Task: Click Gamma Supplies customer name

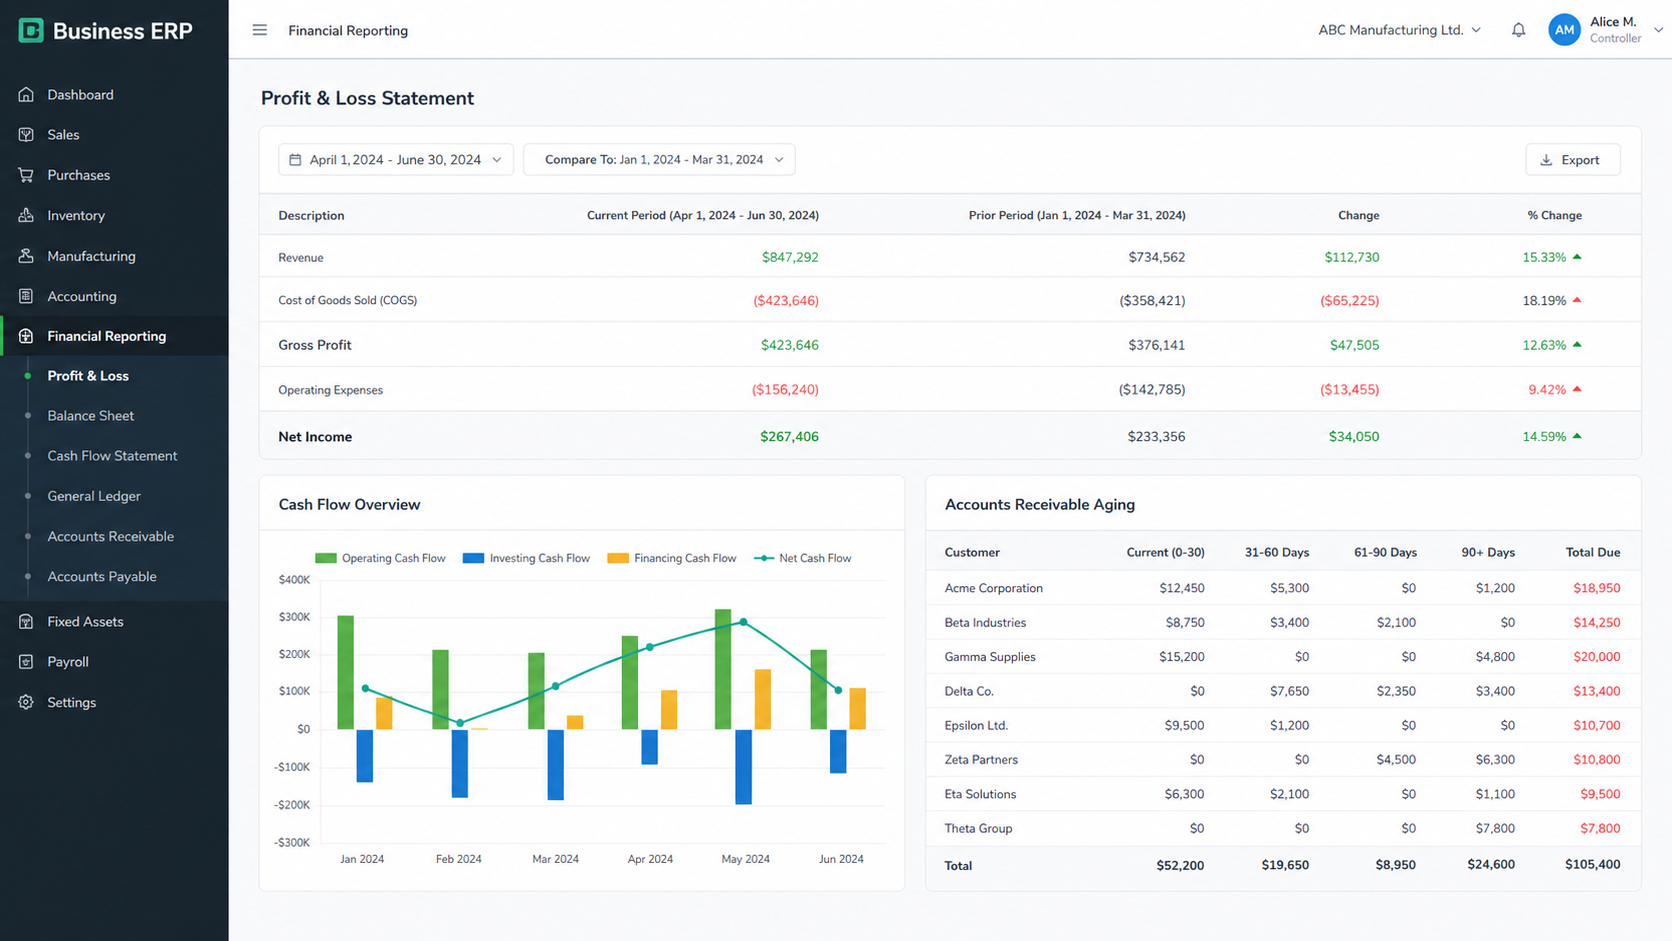Action: [990, 657]
